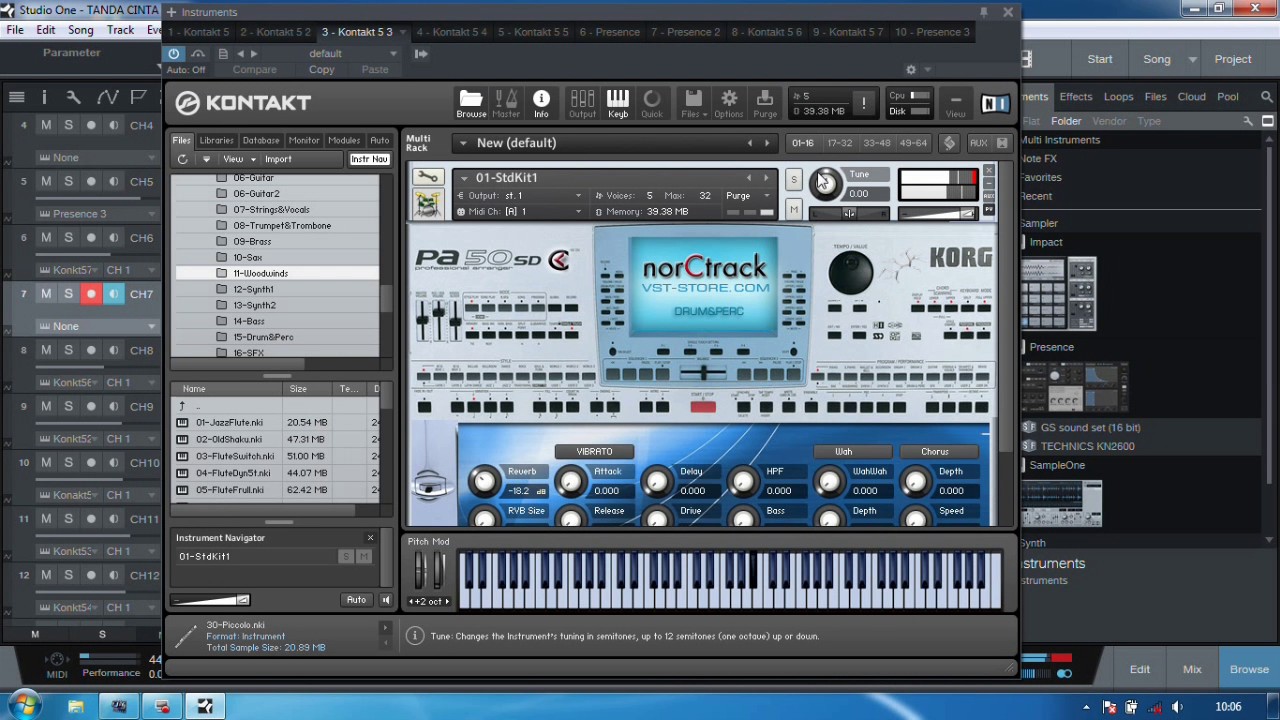Toggle monitor on track CH7

[x=113, y=294]
